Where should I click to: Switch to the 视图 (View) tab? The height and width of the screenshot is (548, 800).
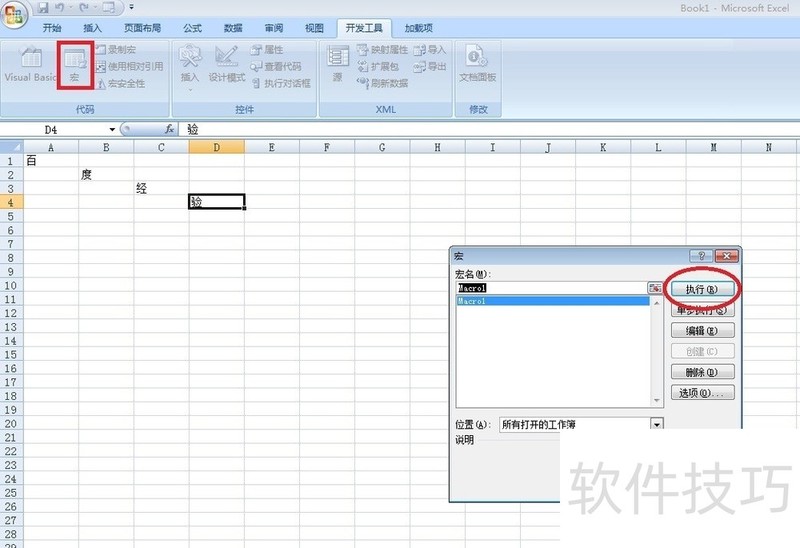pos(314,28)
